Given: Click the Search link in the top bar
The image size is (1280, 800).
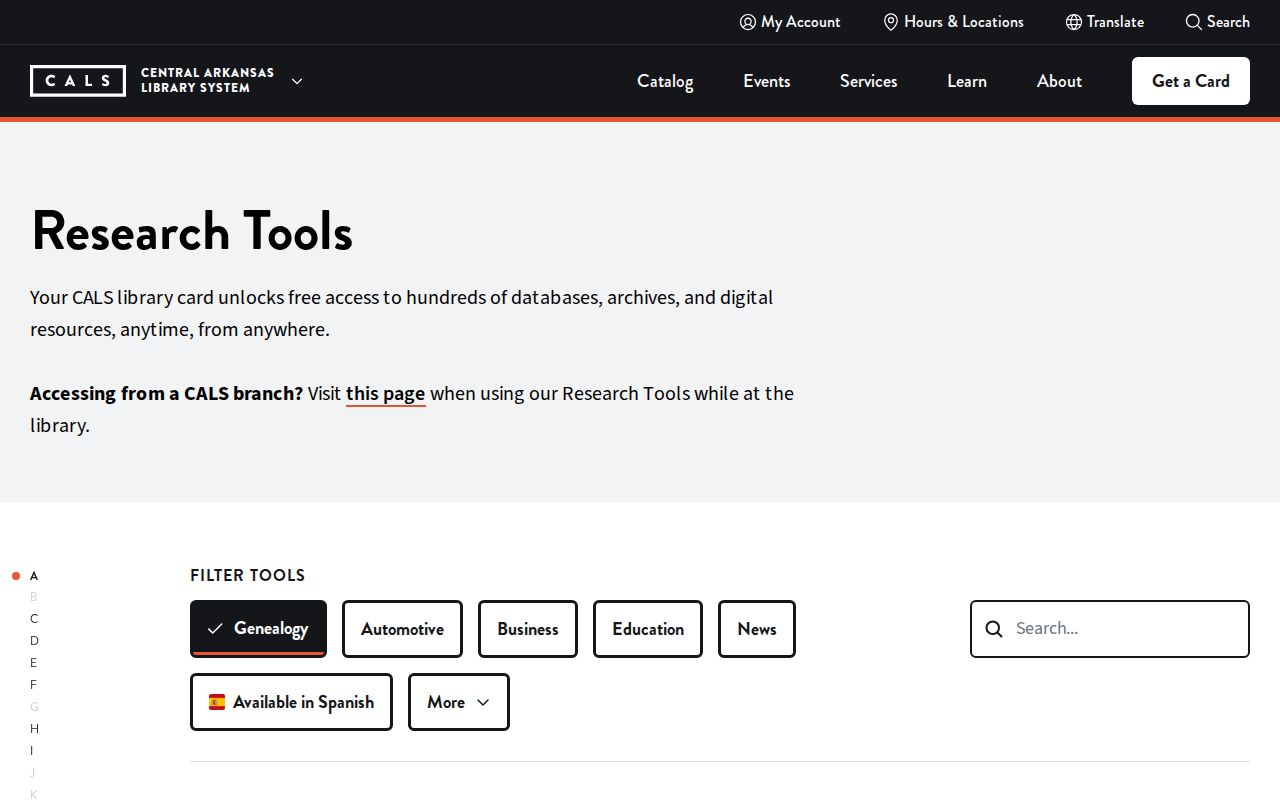Looking at the screenshot, I should point(1218,22).
